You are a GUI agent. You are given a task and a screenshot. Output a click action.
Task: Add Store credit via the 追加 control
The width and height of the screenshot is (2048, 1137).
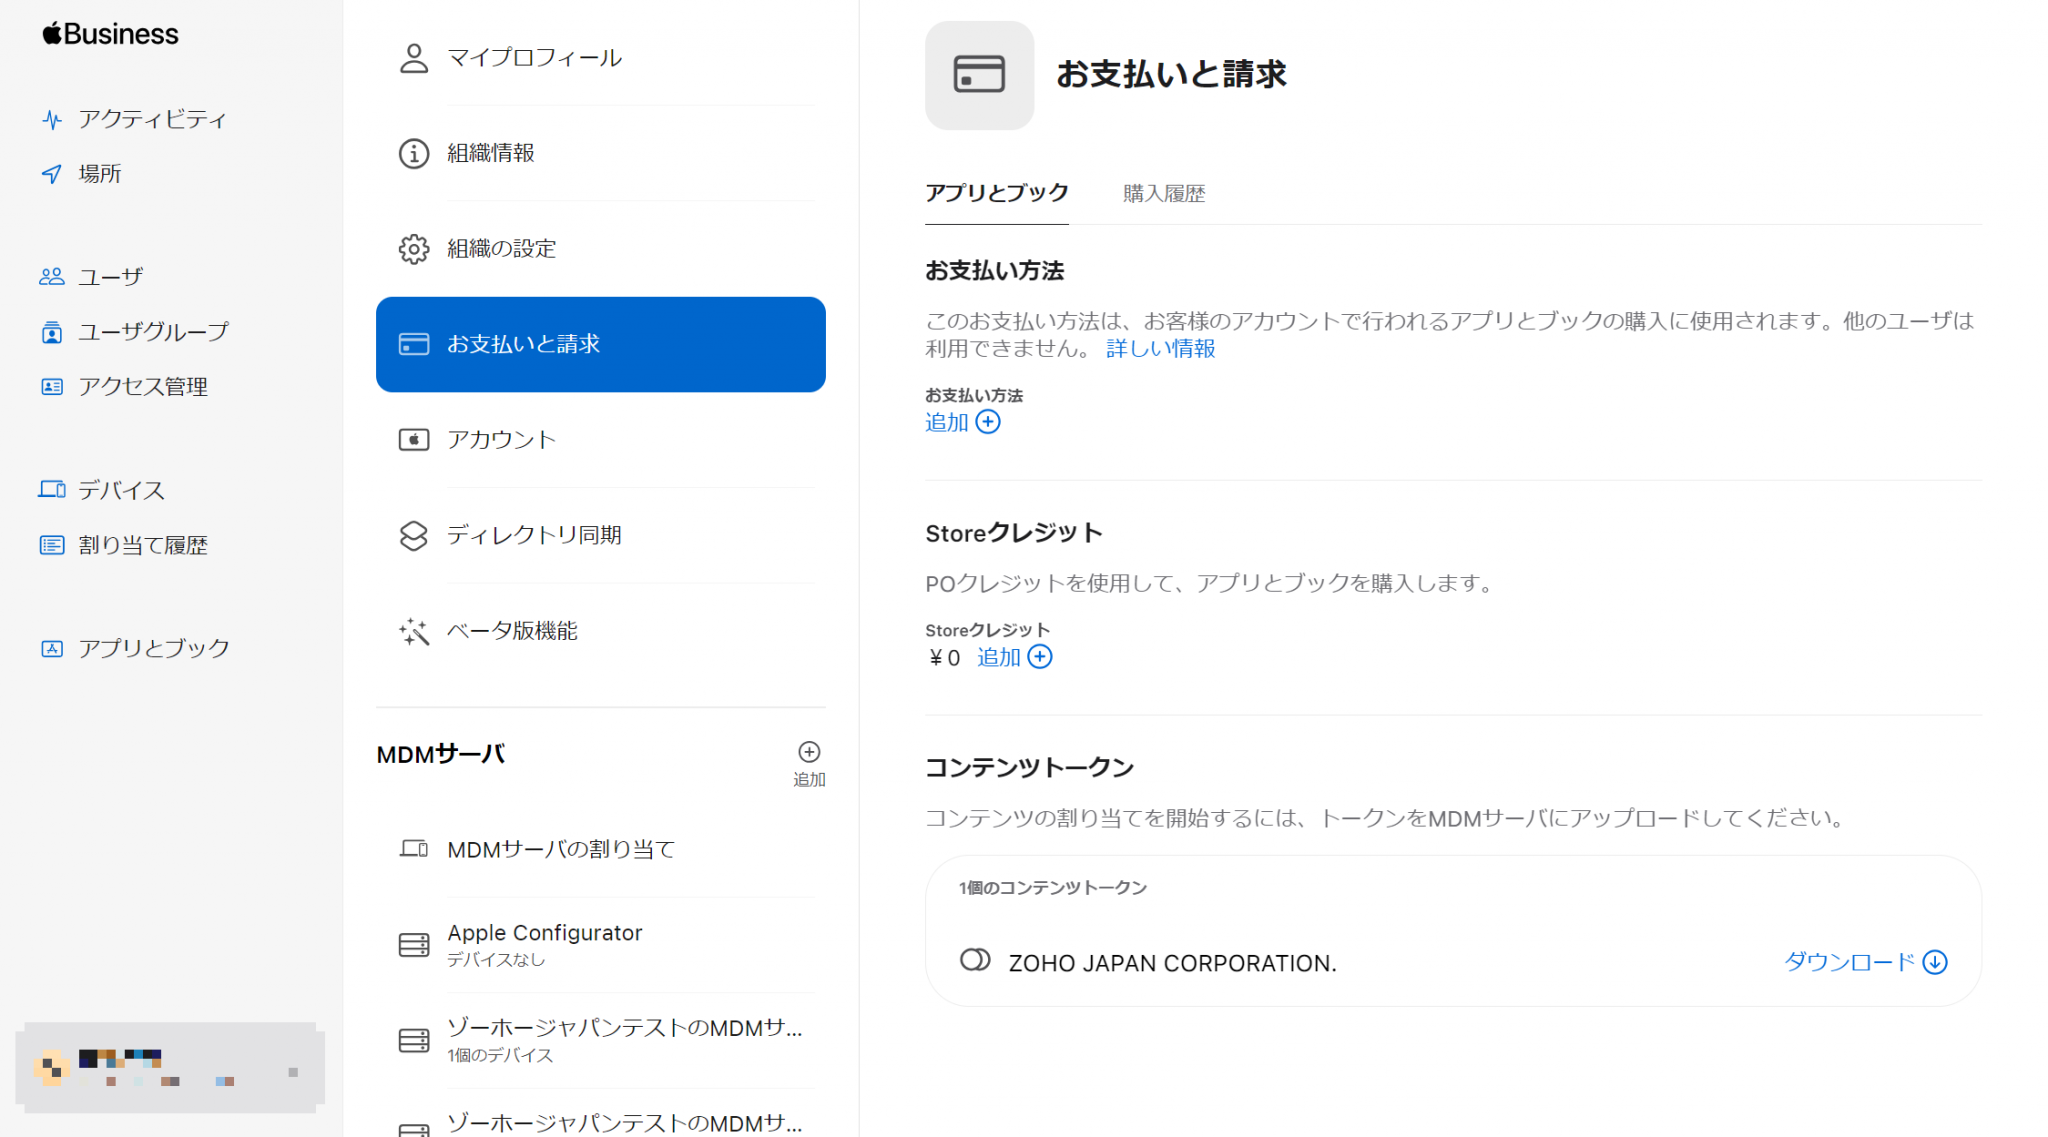pos(1013,657)
